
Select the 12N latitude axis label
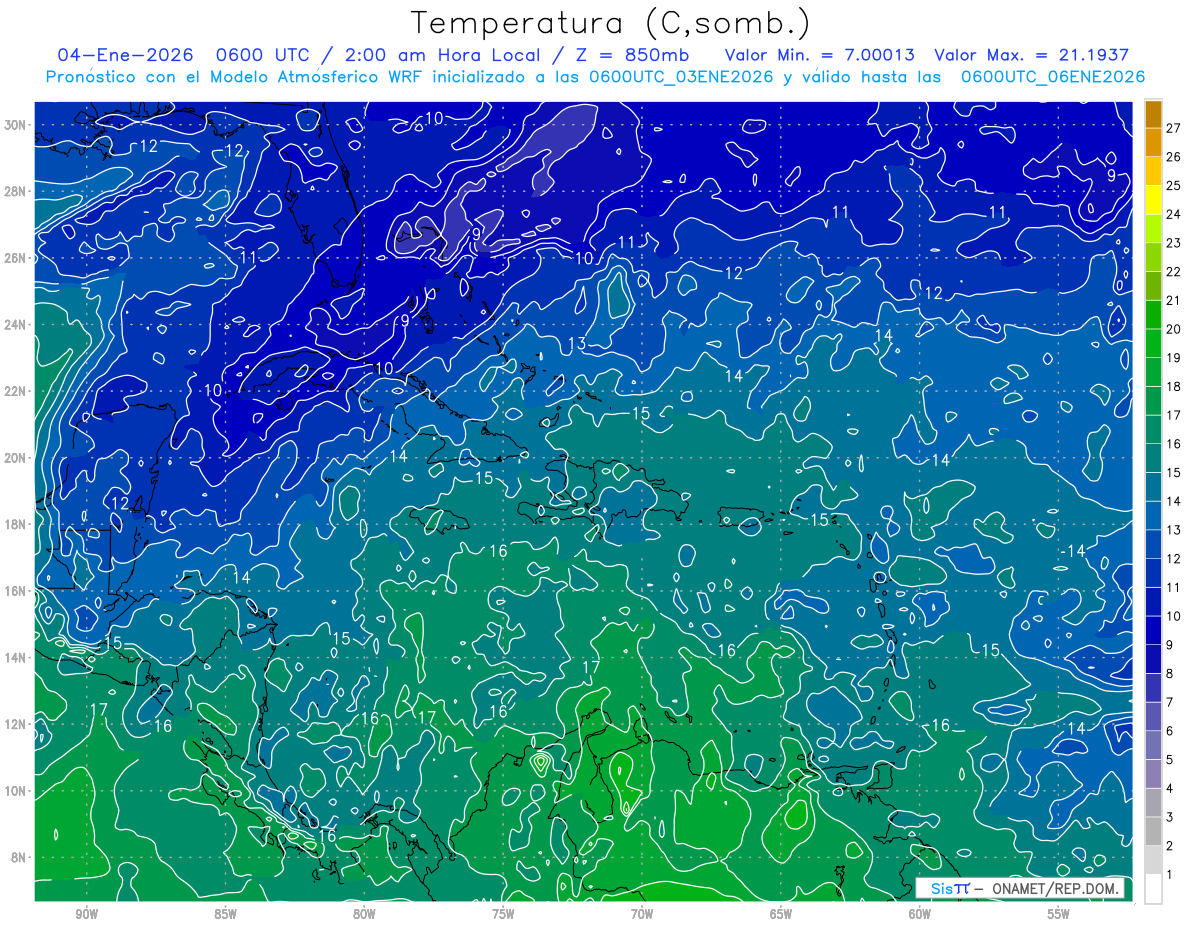[x=15, y=724]
